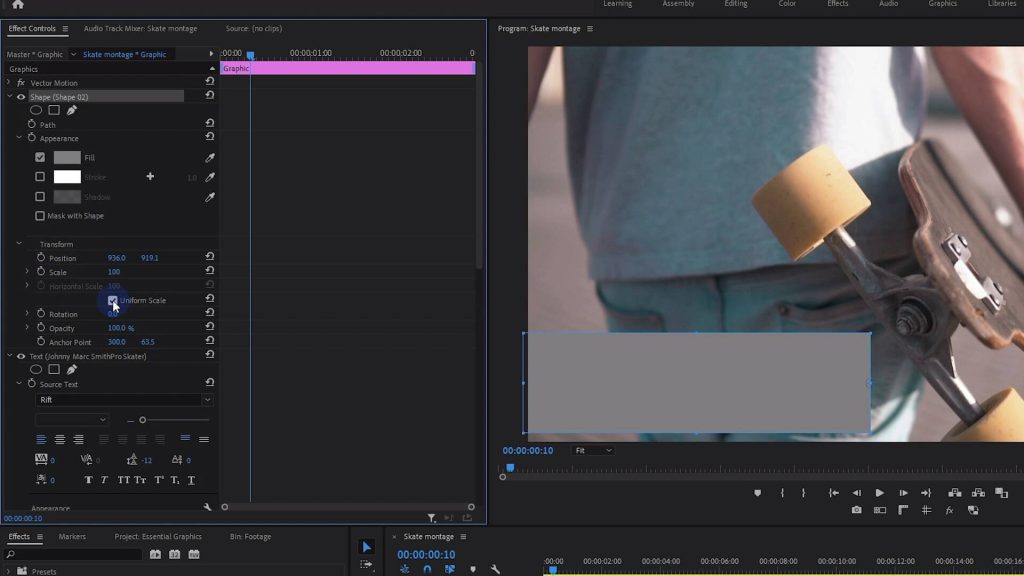Center align text
The height and width of the screenshot is (576, 1024).
(x=59, y=440)
